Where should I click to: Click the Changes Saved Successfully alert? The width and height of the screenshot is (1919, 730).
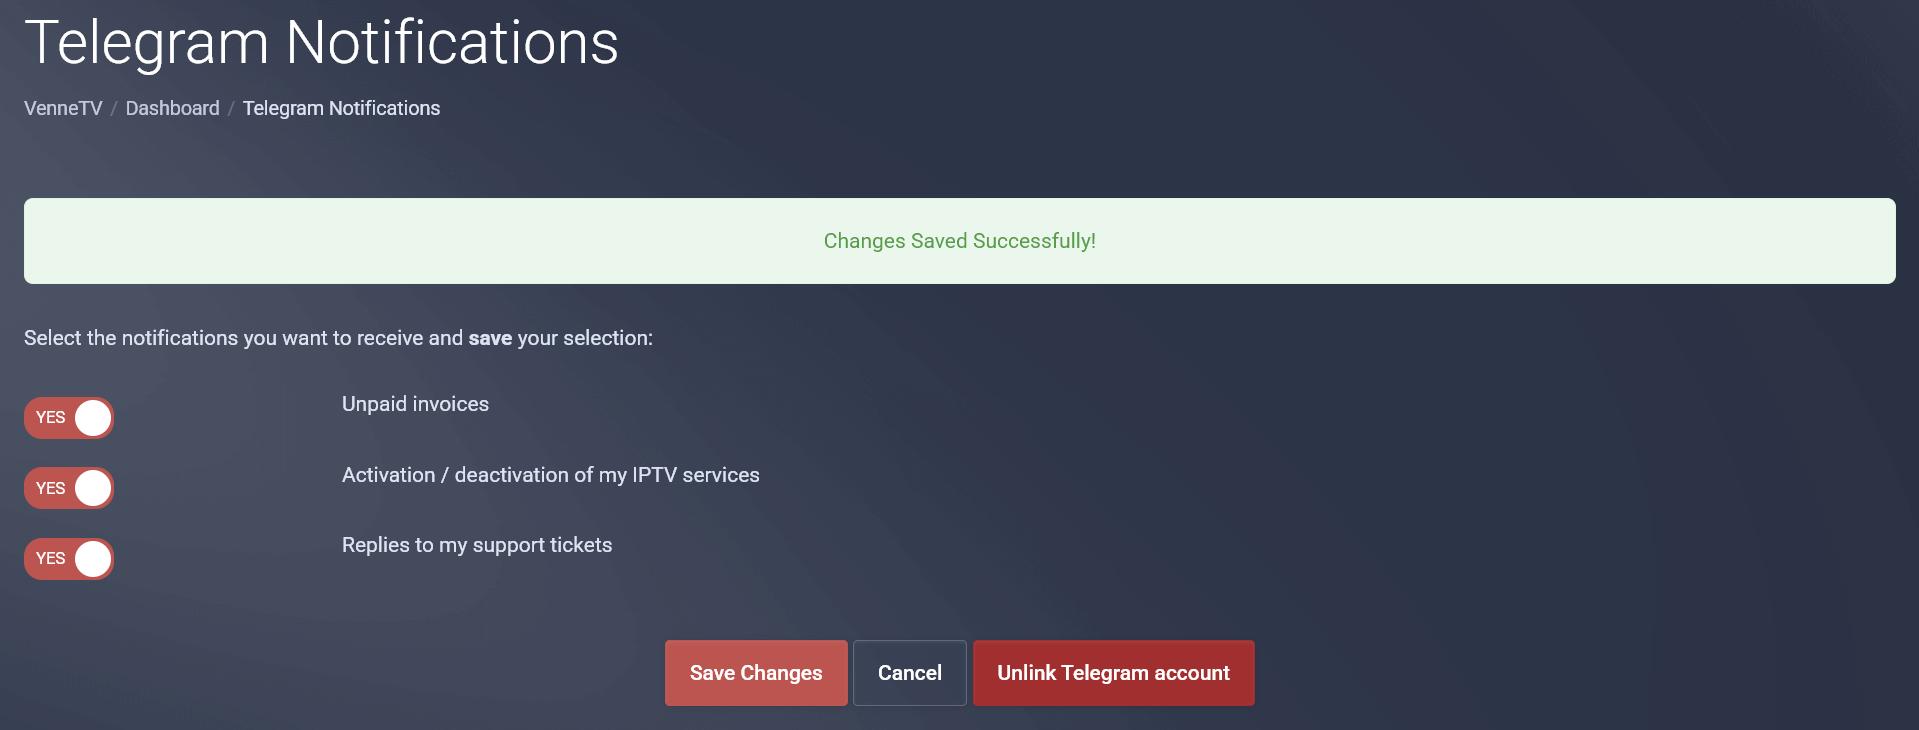point(959,240)
